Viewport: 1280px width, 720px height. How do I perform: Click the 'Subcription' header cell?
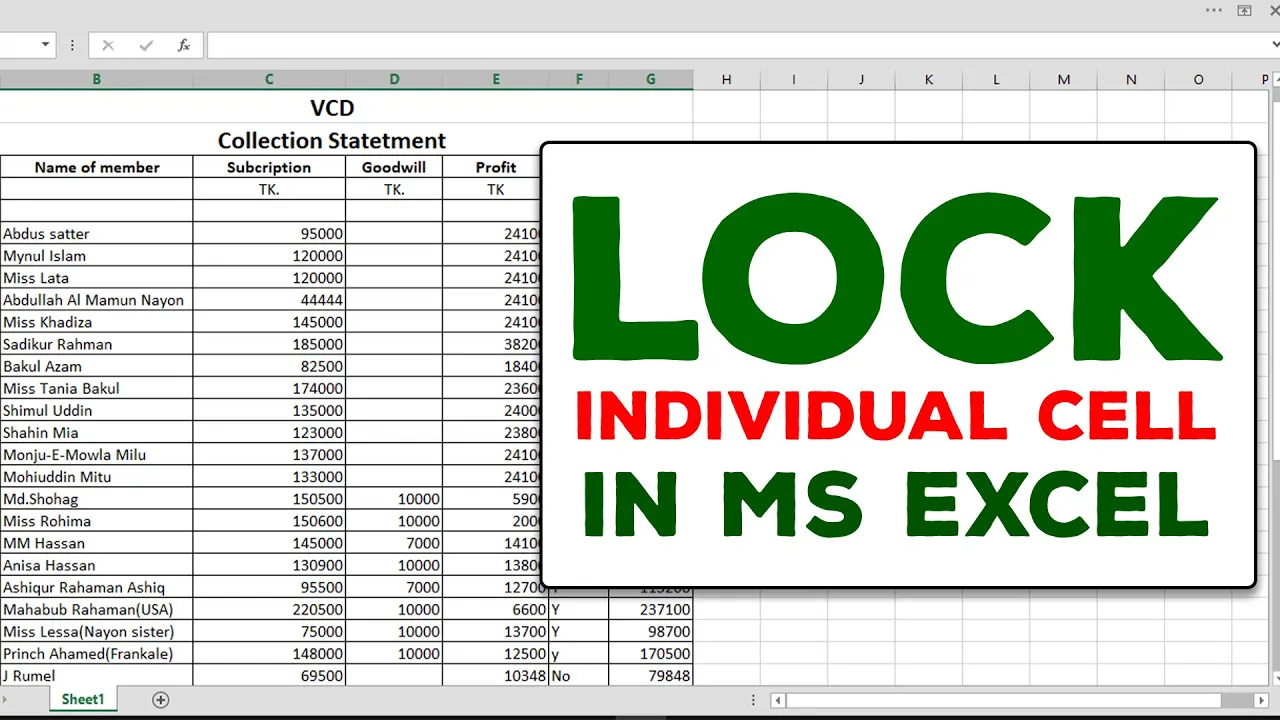pos(269,167)
